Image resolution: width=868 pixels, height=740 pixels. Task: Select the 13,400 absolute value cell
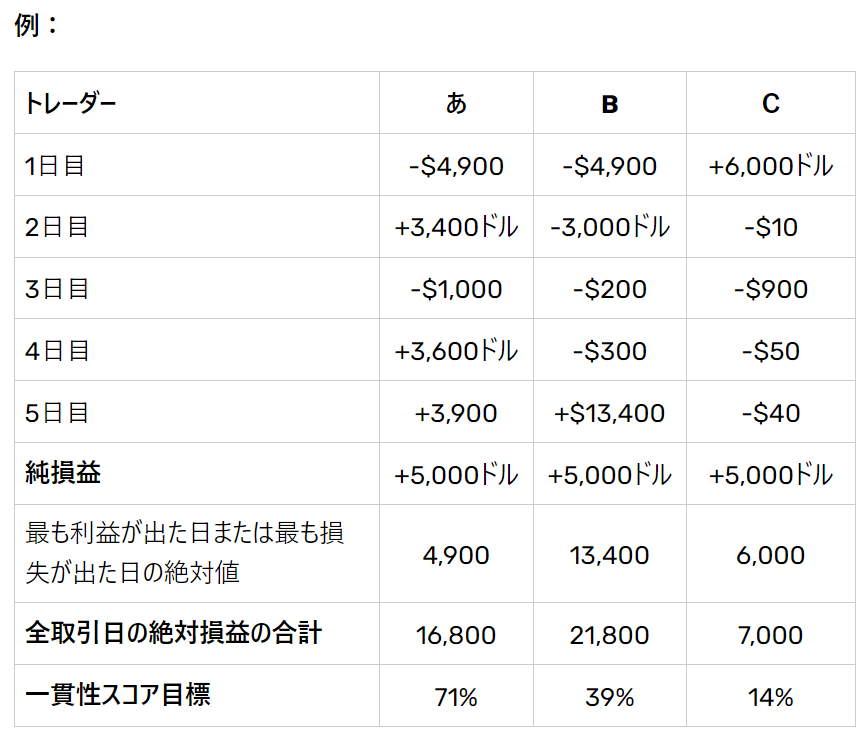pos(609,555)
